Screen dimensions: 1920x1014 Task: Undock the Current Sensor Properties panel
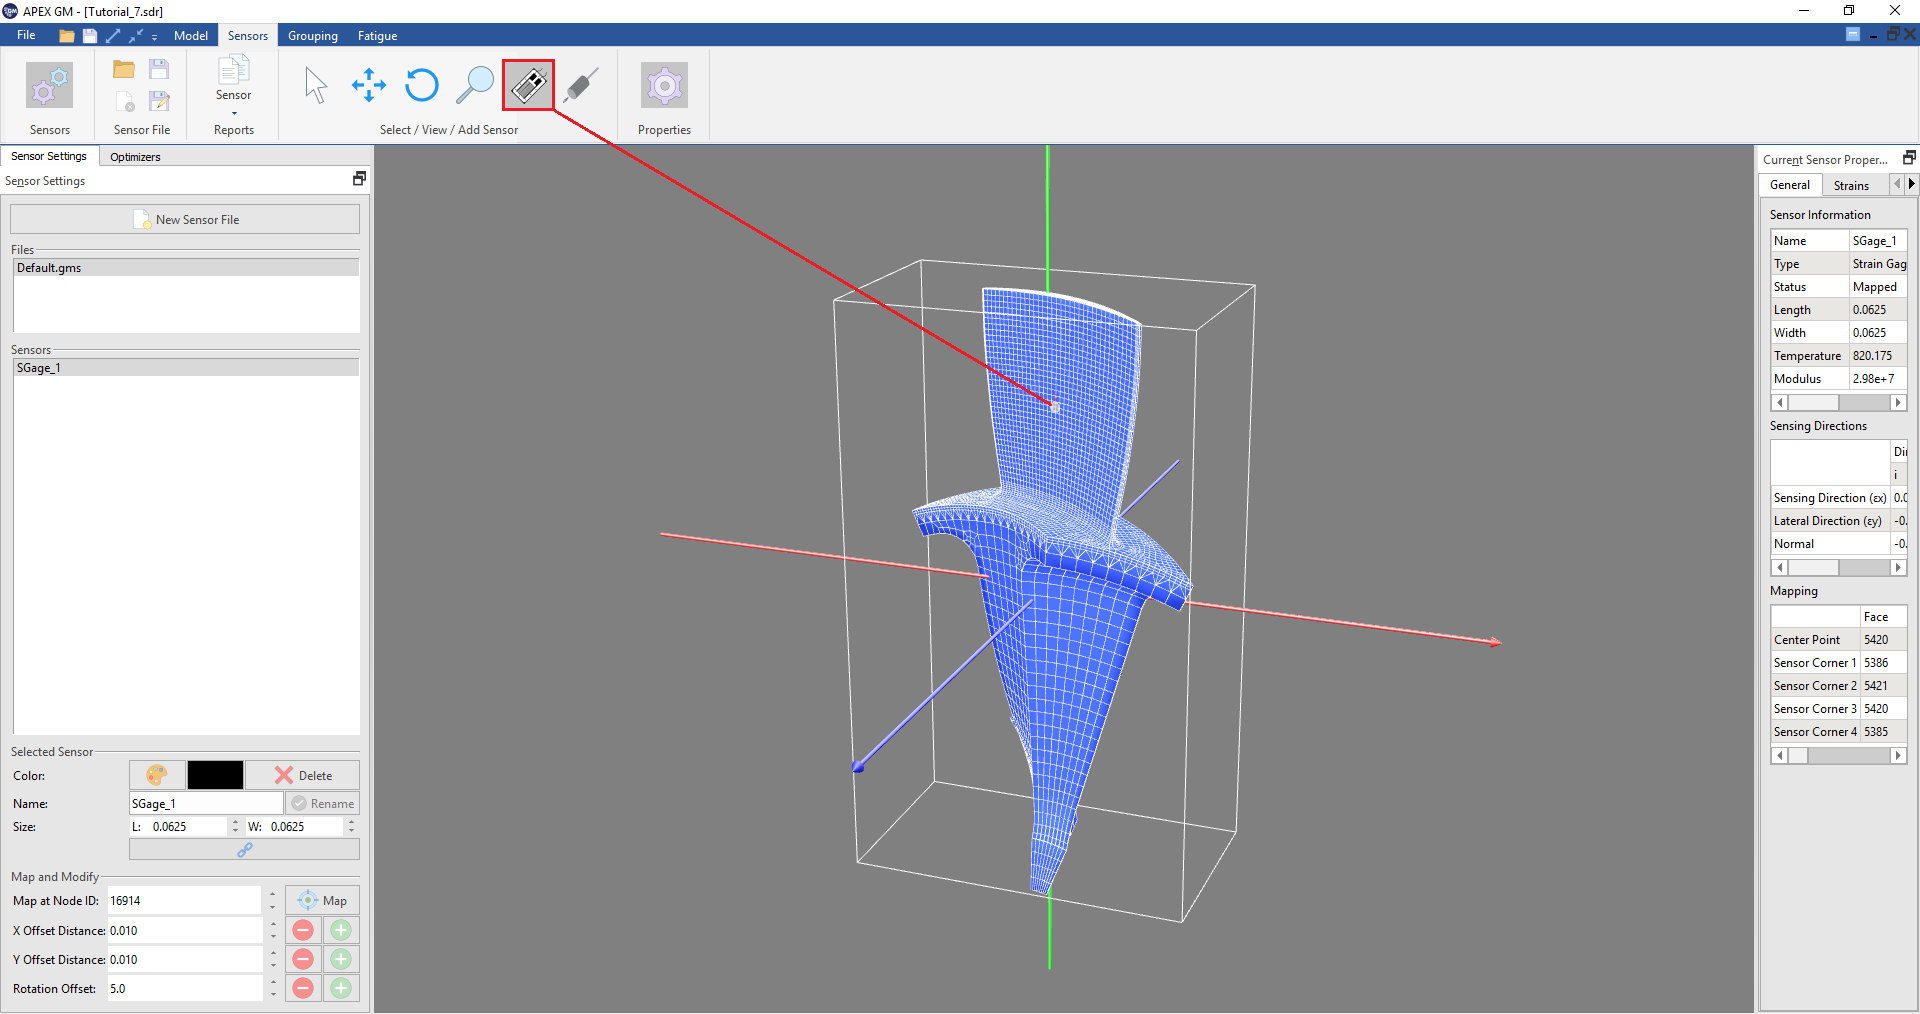pos(1908,158)
